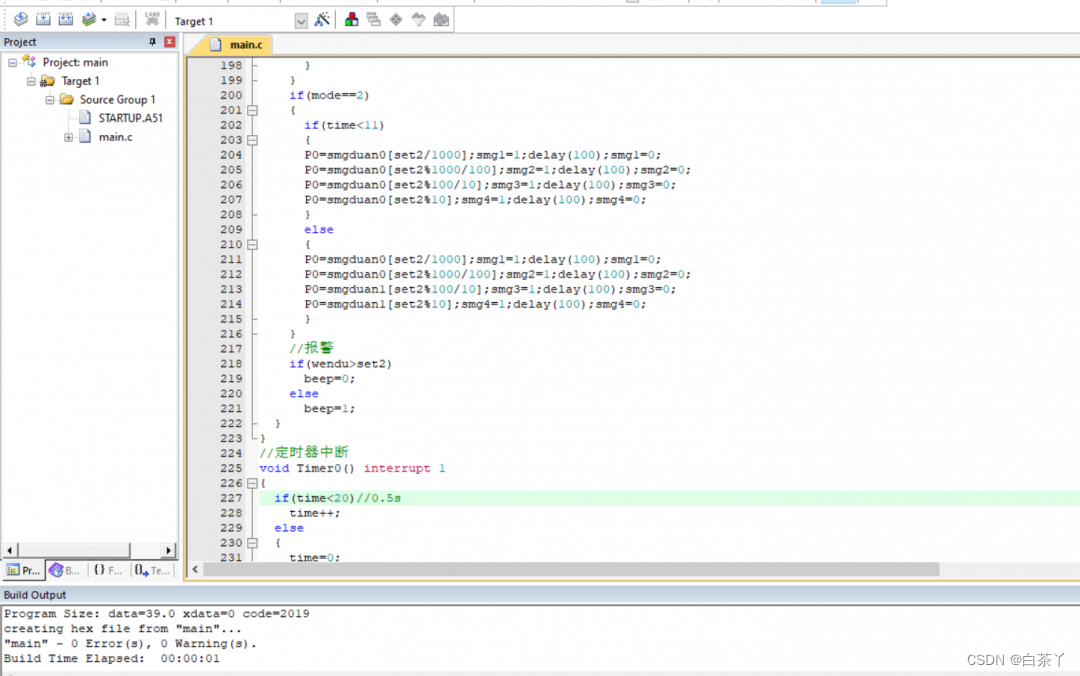
Task: Toggle the code fold box at line 226
Action: click(x=252, y=483)
